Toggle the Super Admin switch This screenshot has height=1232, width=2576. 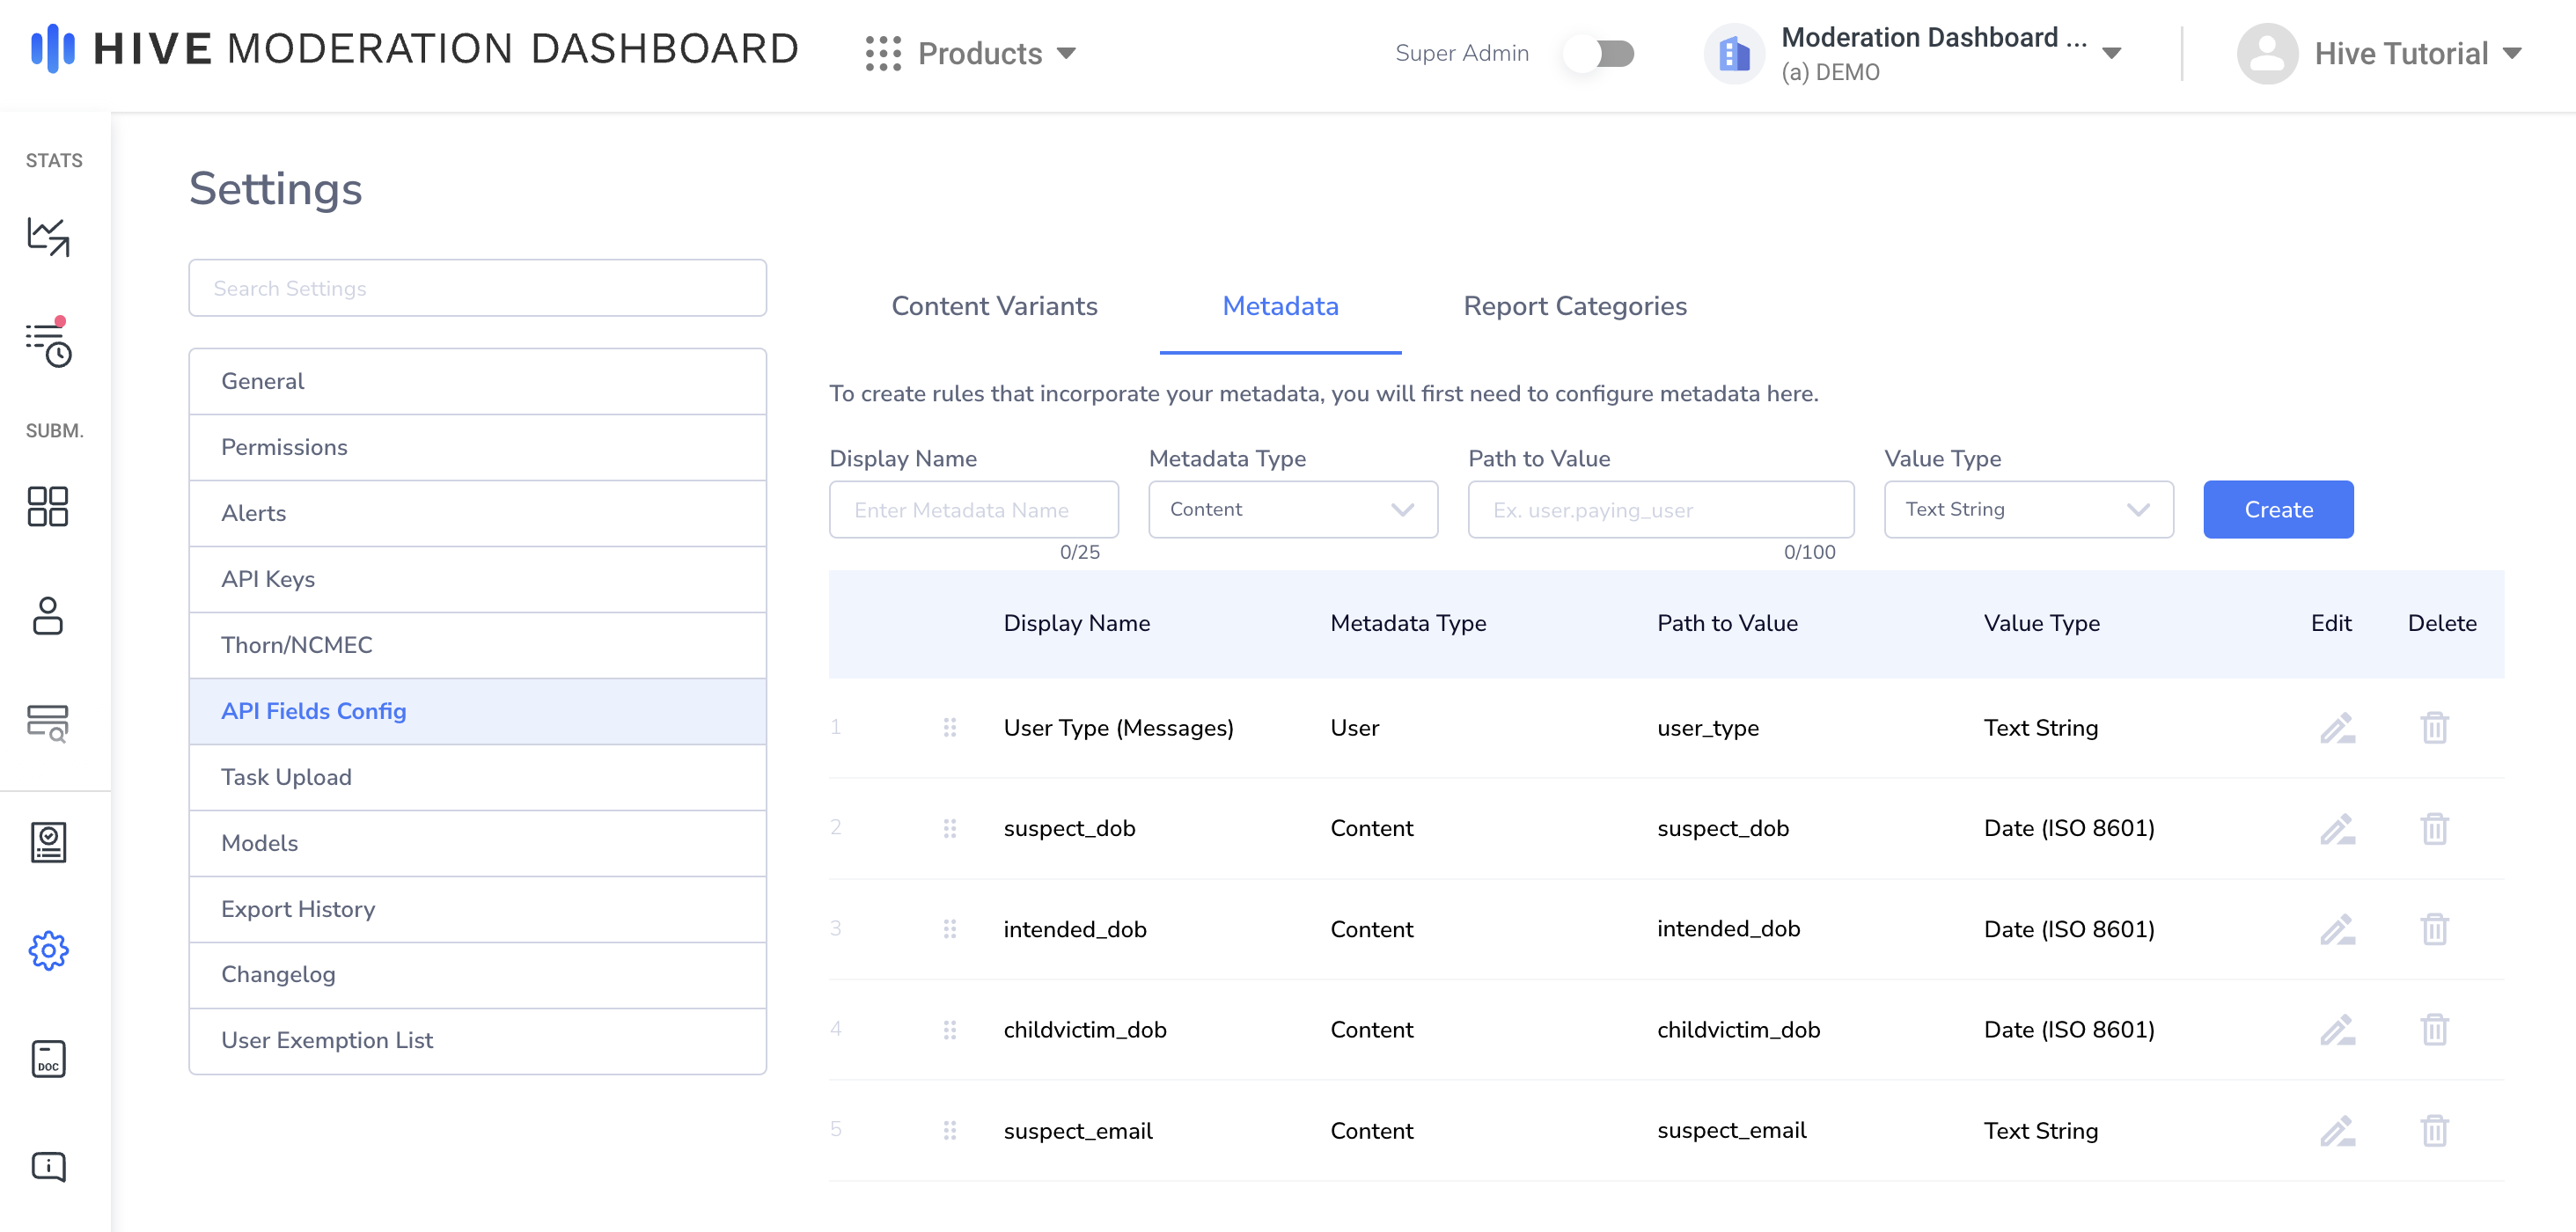1600,53
